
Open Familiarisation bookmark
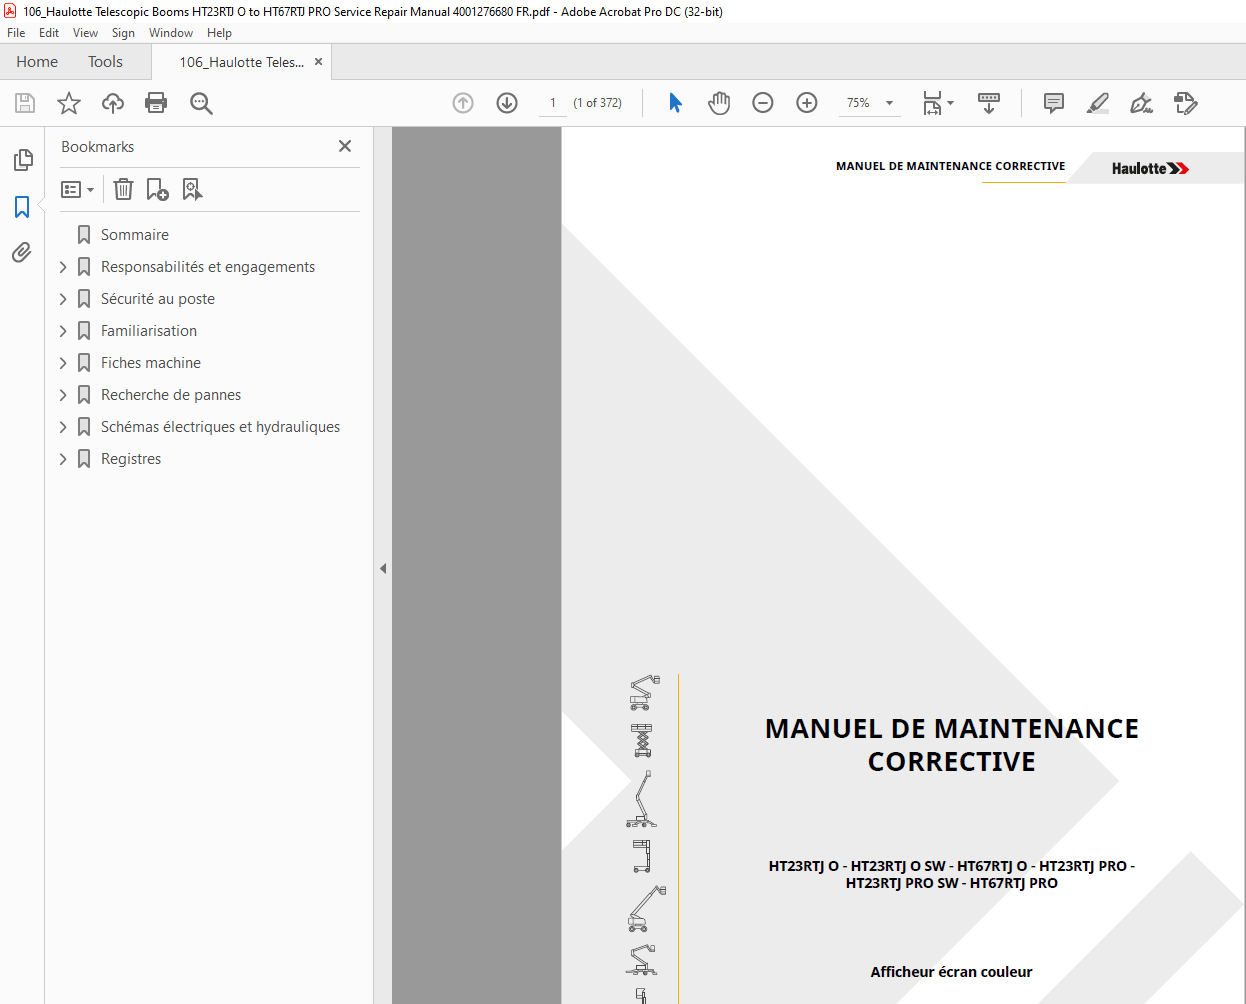coord(149,331)
